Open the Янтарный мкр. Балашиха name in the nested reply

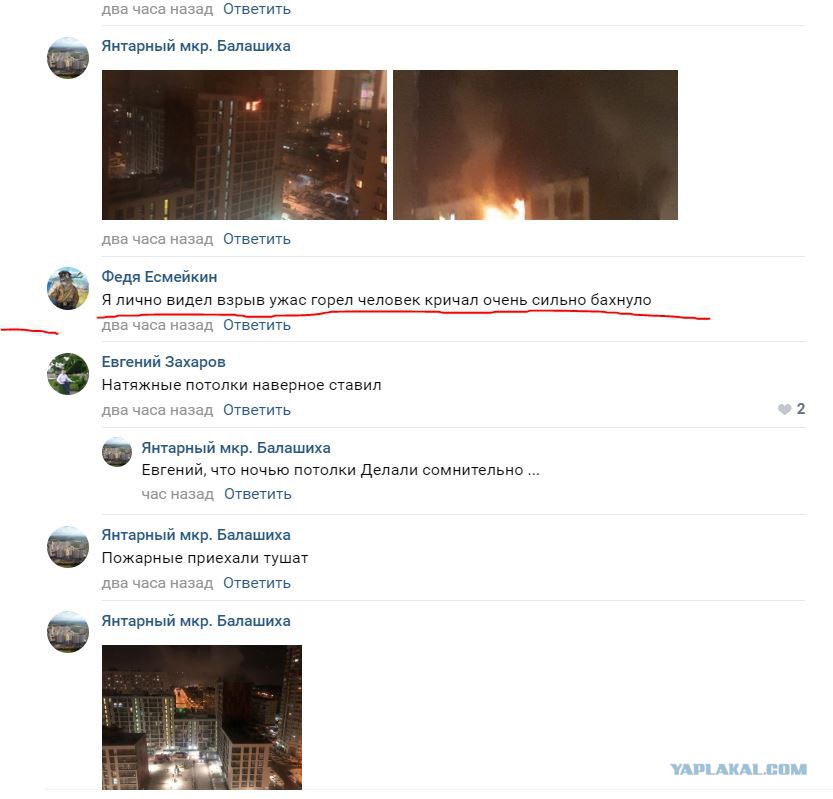click(x=236, y=448)
